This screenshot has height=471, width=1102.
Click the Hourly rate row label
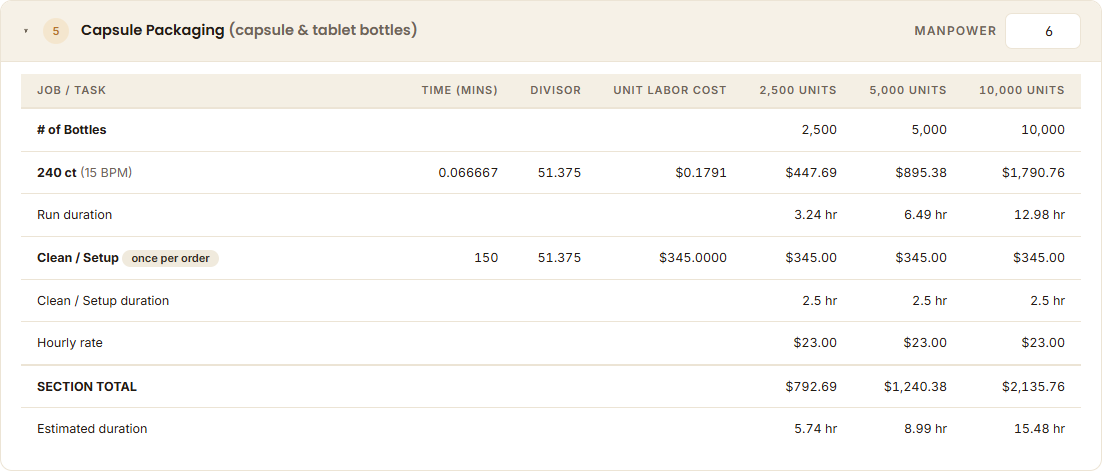tap(70, 343)
